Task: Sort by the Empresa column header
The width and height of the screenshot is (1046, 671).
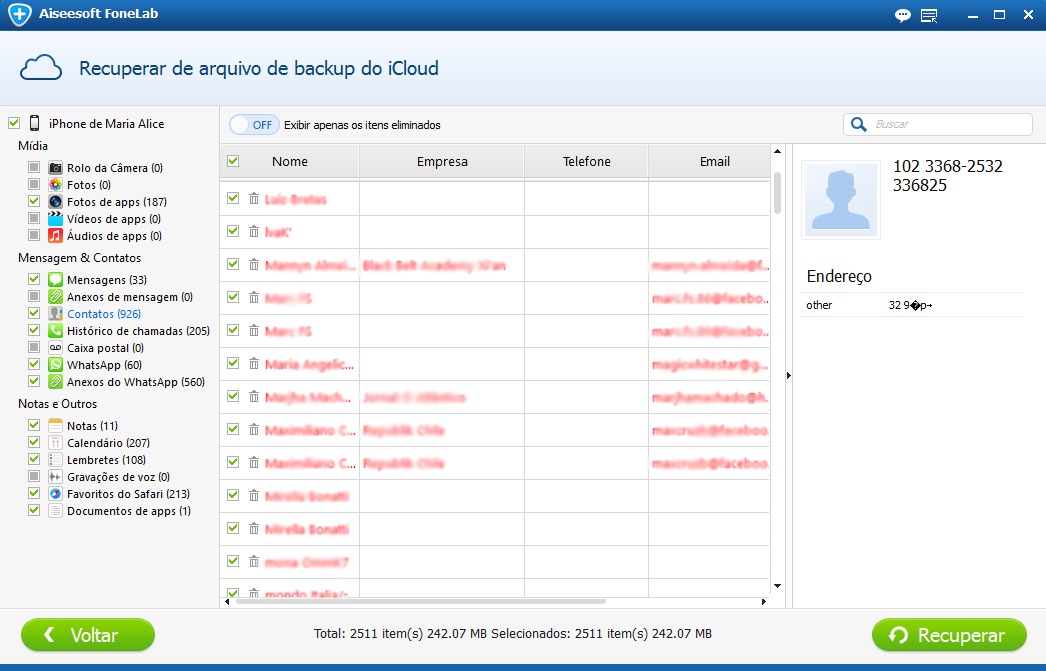Action: [442, 161]
